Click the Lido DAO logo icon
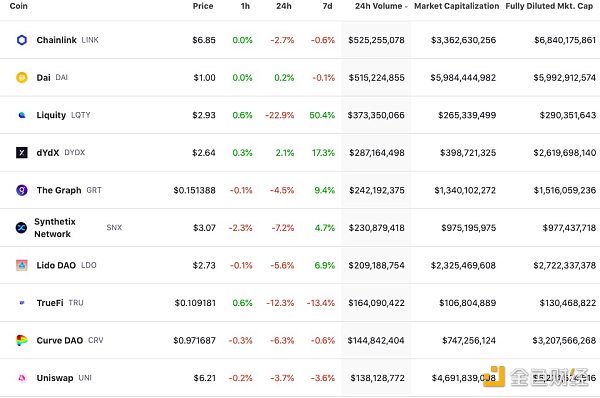 [x=22, y=265]
